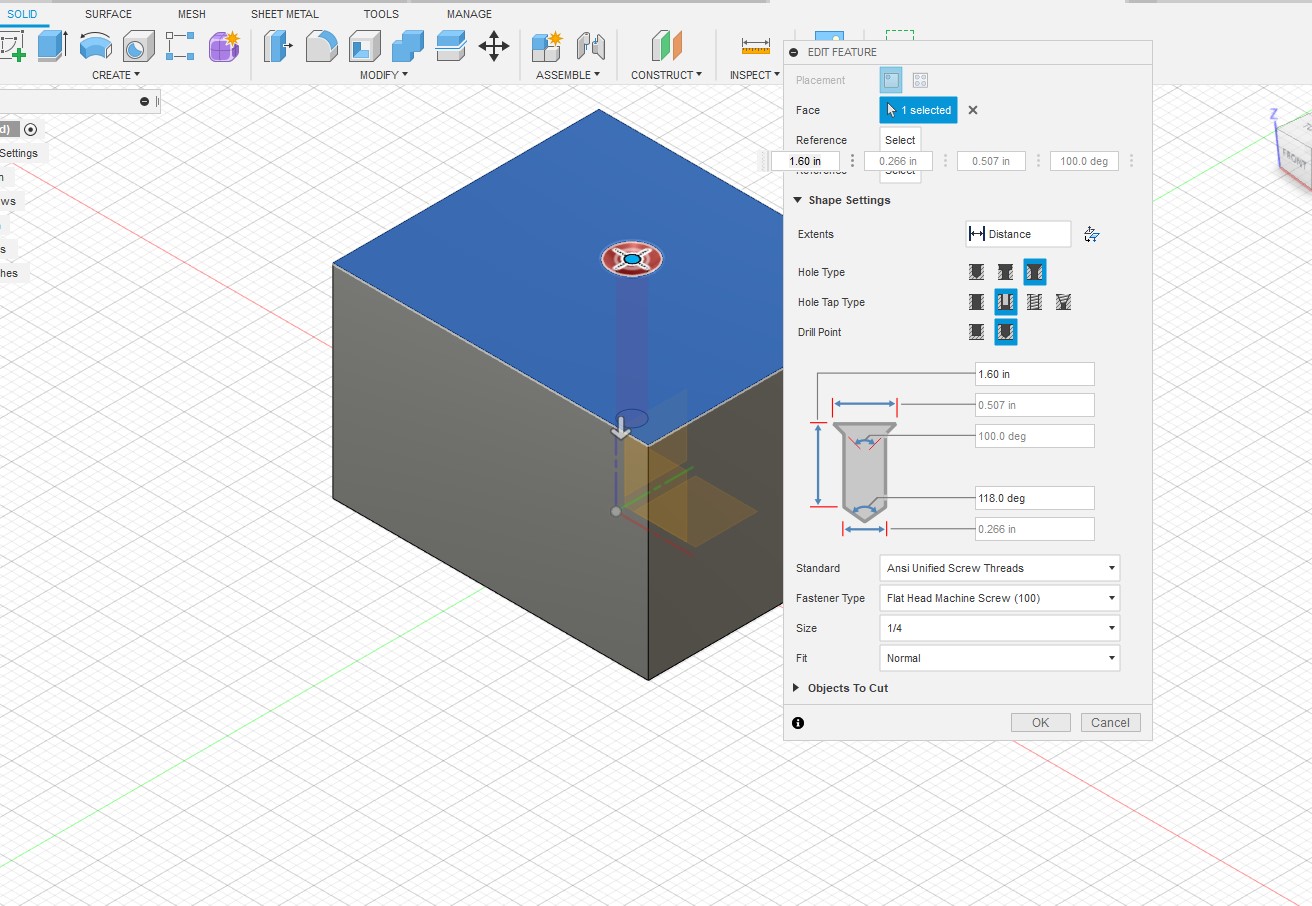The height and width of the screenshot is (906, 1312).
Task: Set Hole Type to Simple
Action: (977, 272)
